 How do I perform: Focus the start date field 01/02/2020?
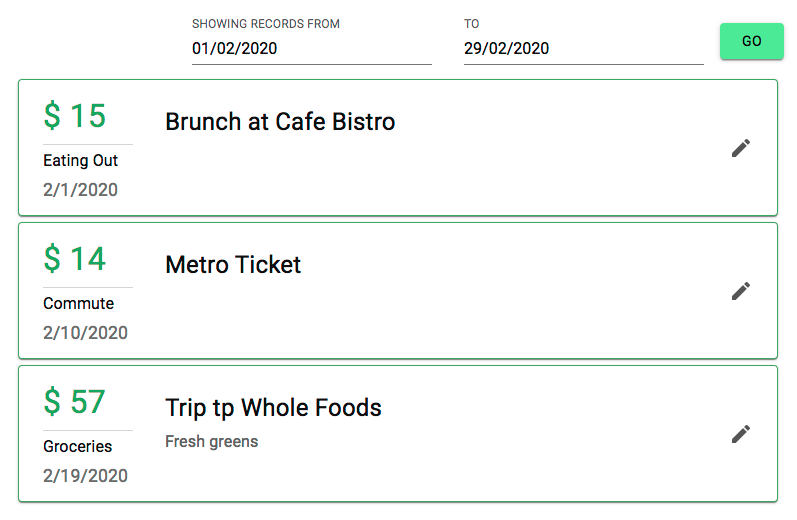coord(311,48)
